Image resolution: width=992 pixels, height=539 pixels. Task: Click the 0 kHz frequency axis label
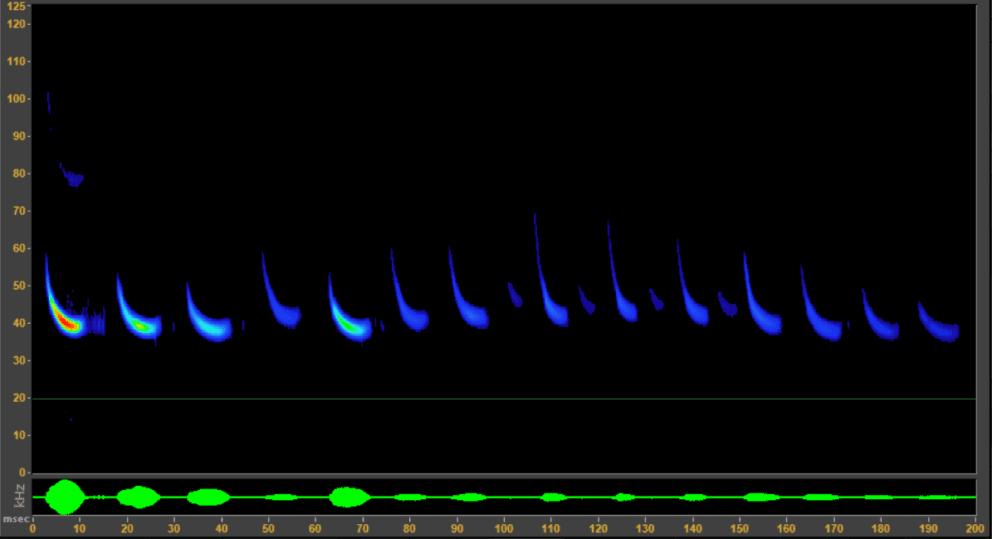[x=21, y=472]
